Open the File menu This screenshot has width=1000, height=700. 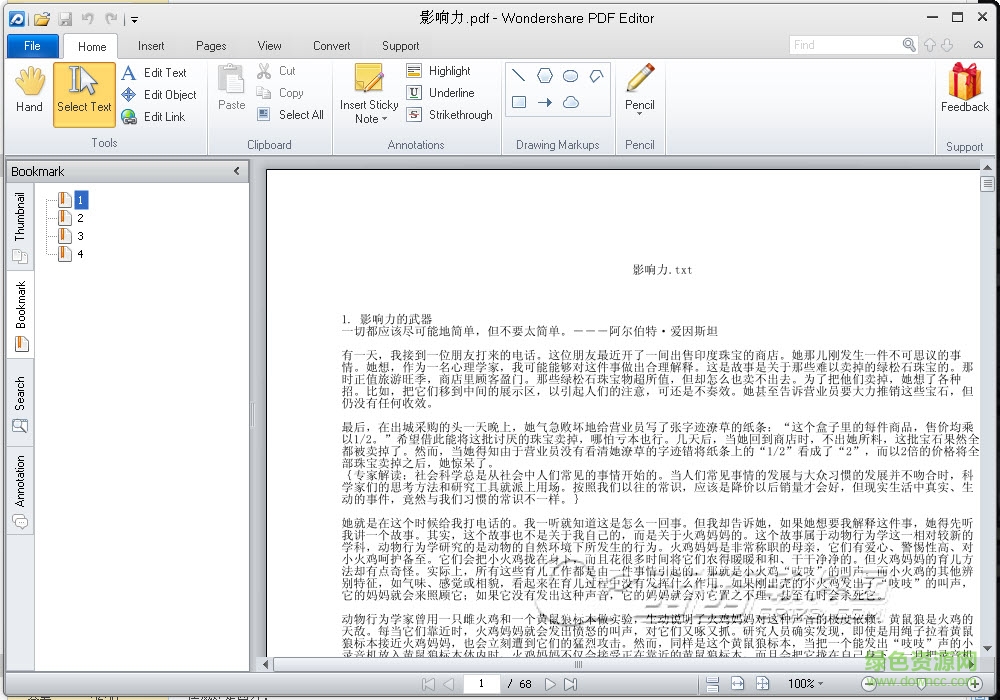[32, 46]
